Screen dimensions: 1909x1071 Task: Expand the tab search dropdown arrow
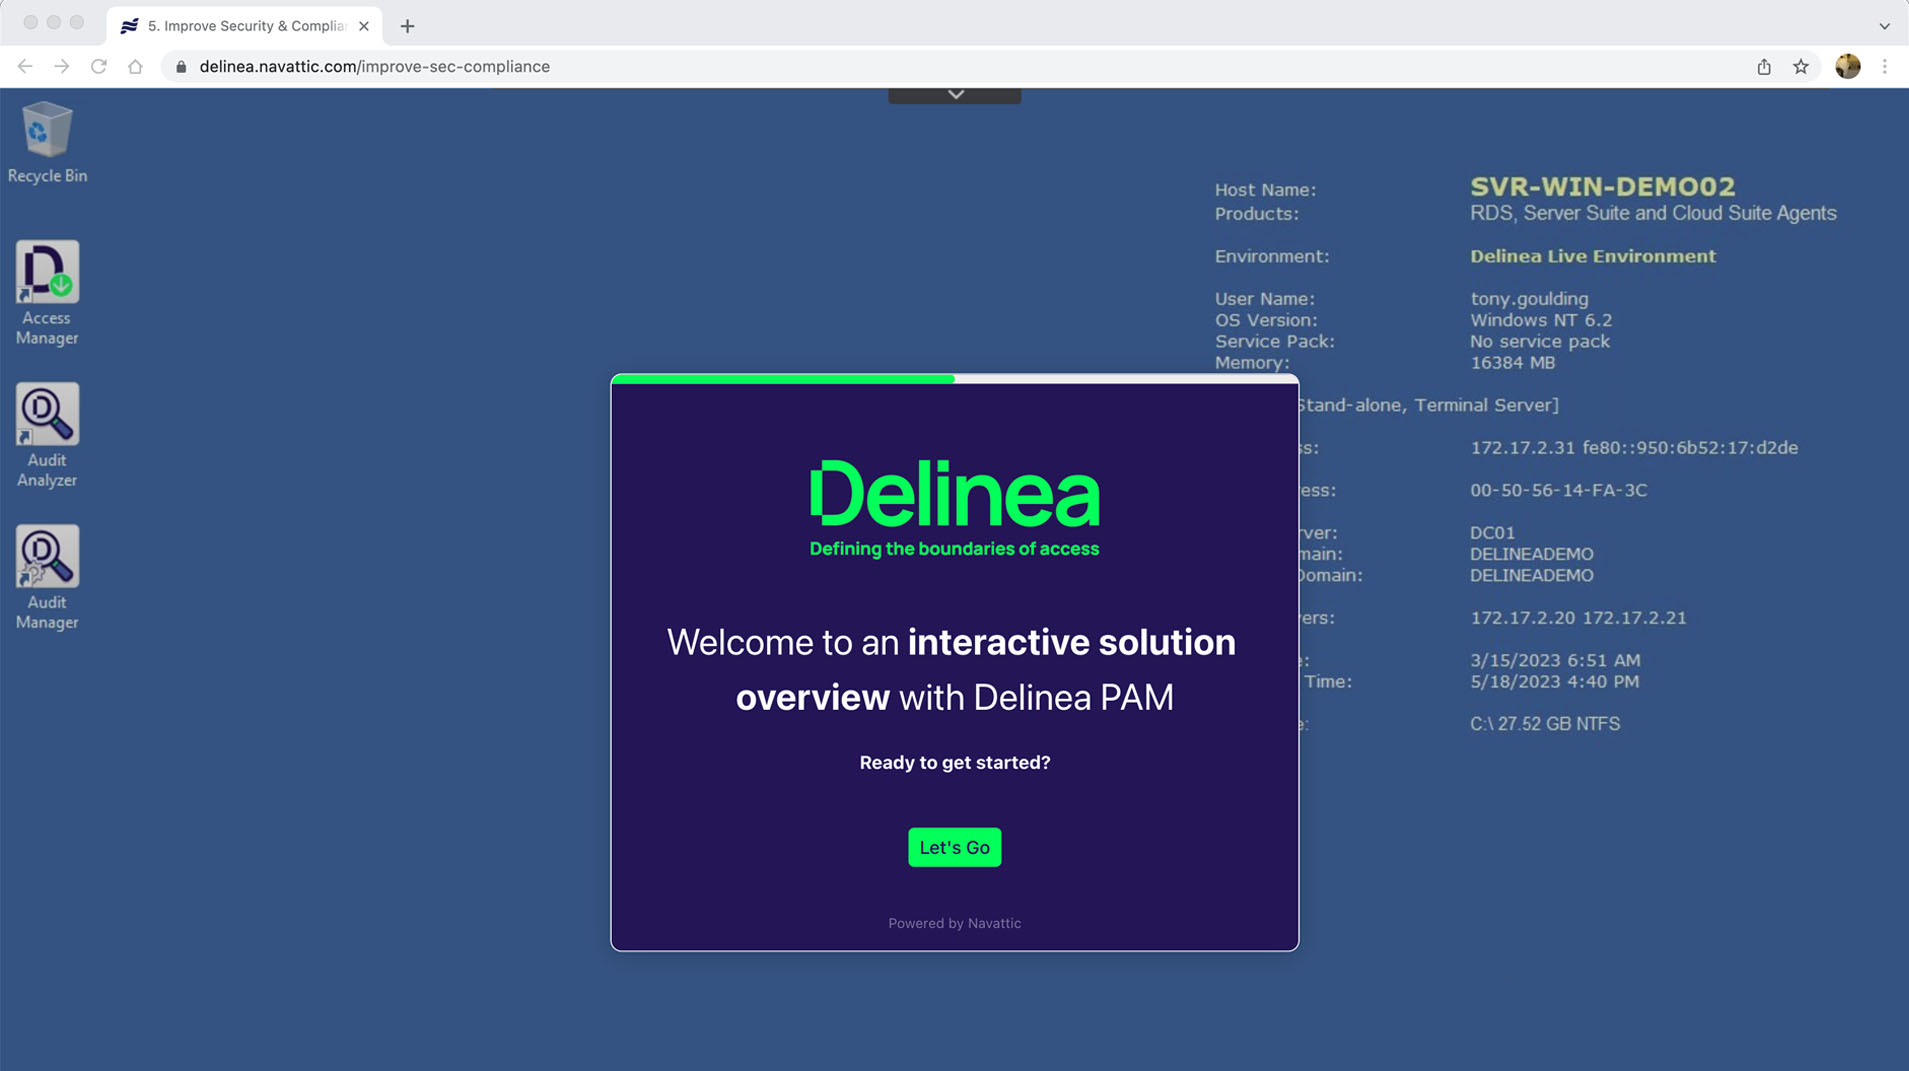pyautogui.click(x=1884, y=26)
